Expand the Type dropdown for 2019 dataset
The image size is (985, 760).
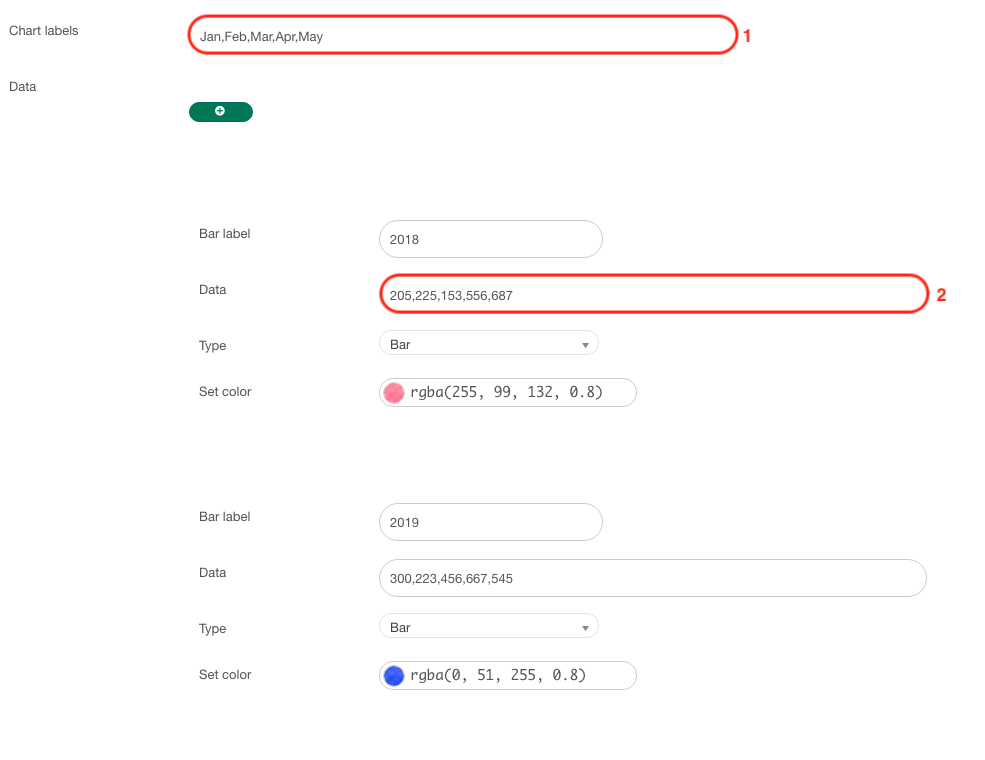tap(489, 627)
